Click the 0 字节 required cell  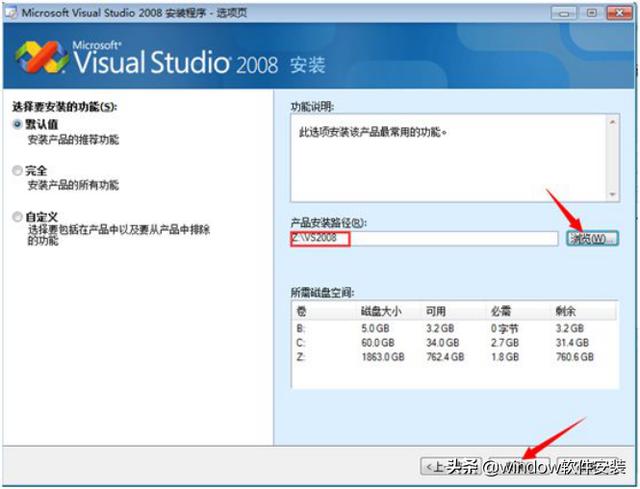click(504, 329)
